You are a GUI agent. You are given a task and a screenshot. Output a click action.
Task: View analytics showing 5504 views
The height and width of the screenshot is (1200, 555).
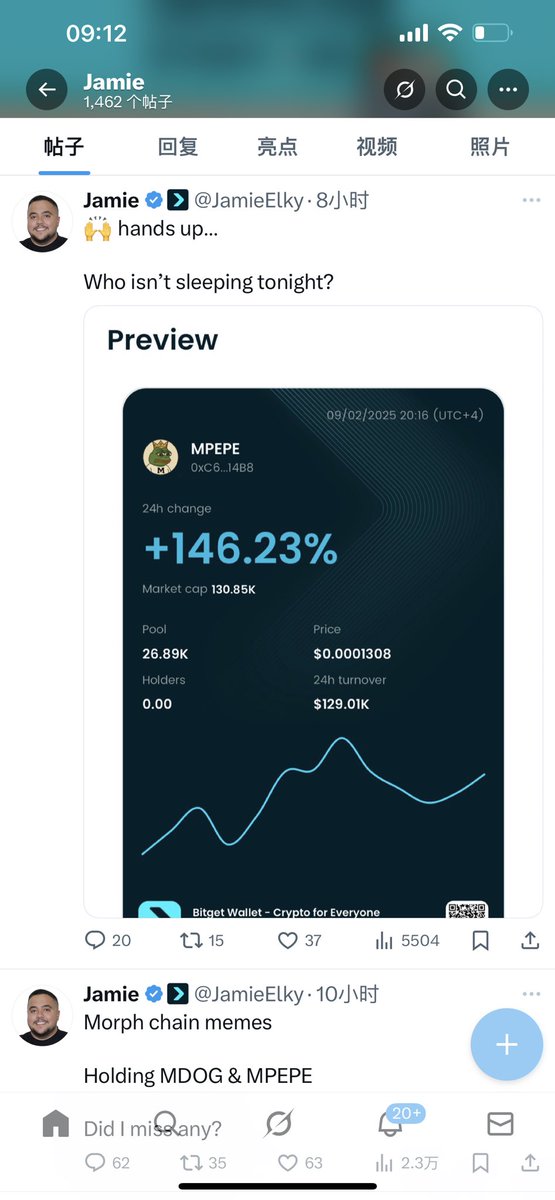point(407,940)
